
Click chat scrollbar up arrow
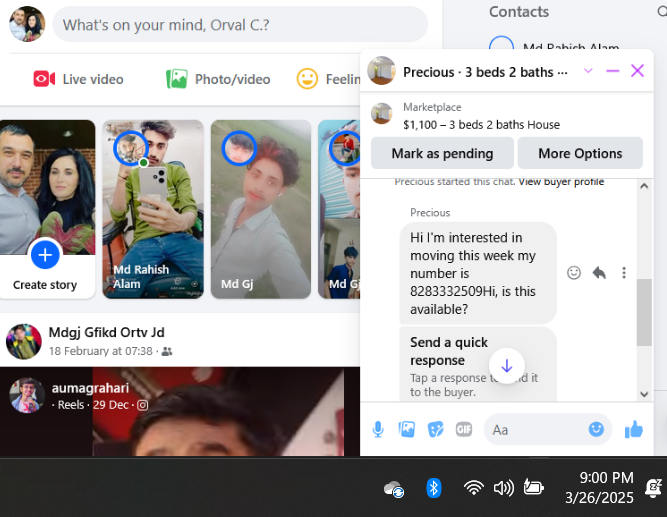pyautogui.click(x=644, y=186)
